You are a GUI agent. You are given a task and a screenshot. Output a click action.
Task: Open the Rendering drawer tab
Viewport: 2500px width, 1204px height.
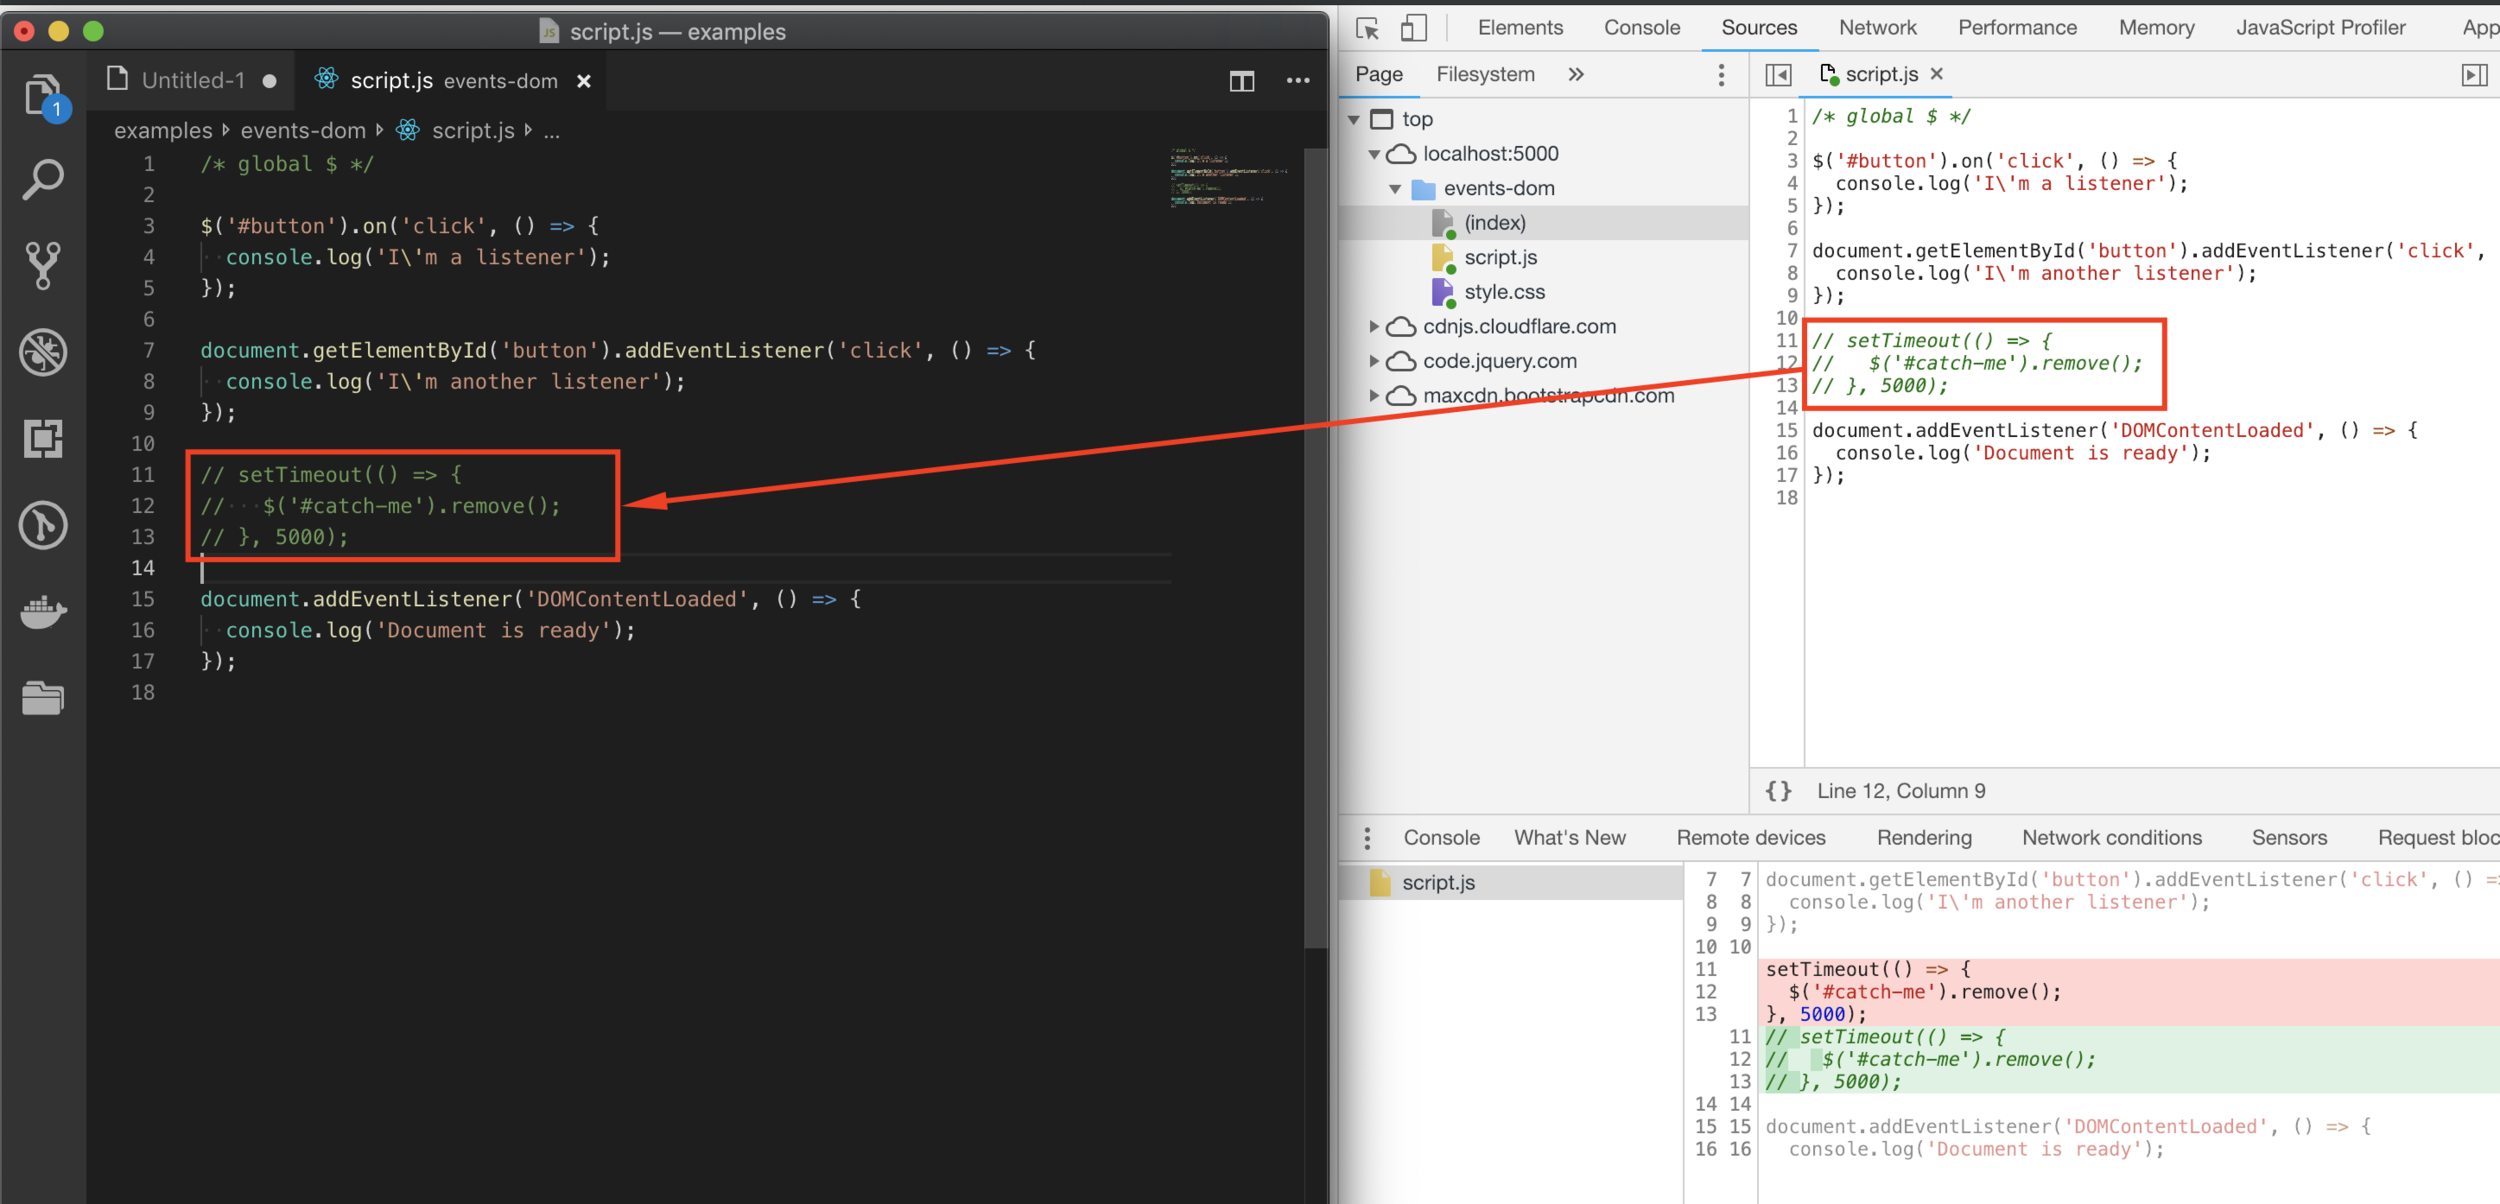[1923, 838]
